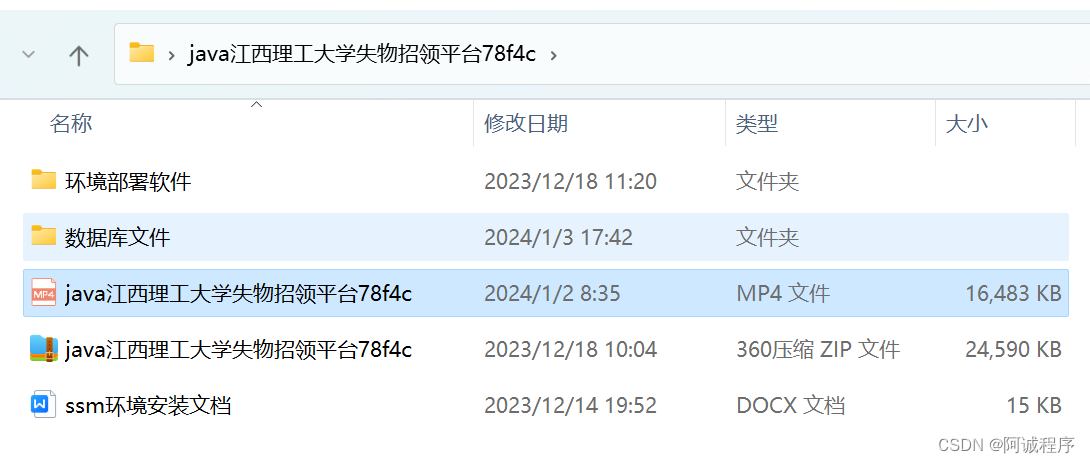Image resolution: width=1090 pixels, height=463 pixels.
Task: Sort by 名称 column header
Action: coord(71,124)
